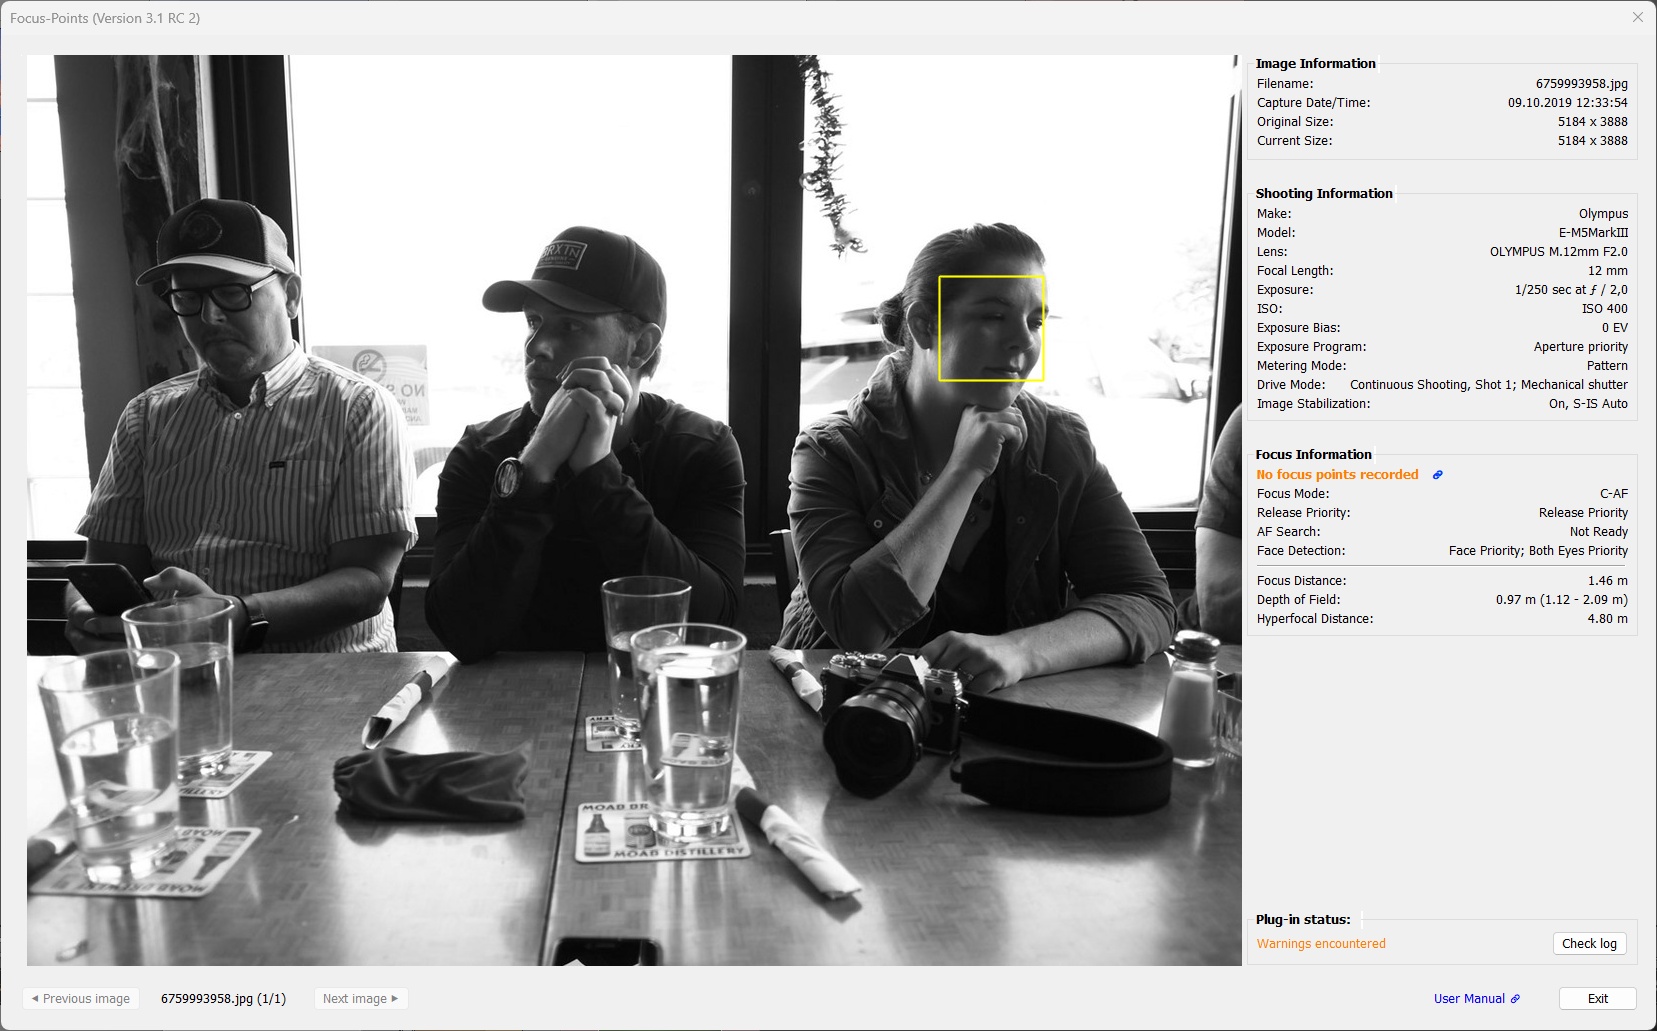Open the User Manual link
Image resolution: width=1657 pixels, height=1031 pixels.
click(x=1472, y=998)
